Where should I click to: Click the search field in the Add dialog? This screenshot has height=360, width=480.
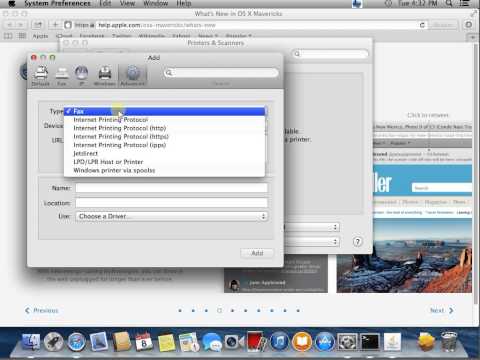221,73
